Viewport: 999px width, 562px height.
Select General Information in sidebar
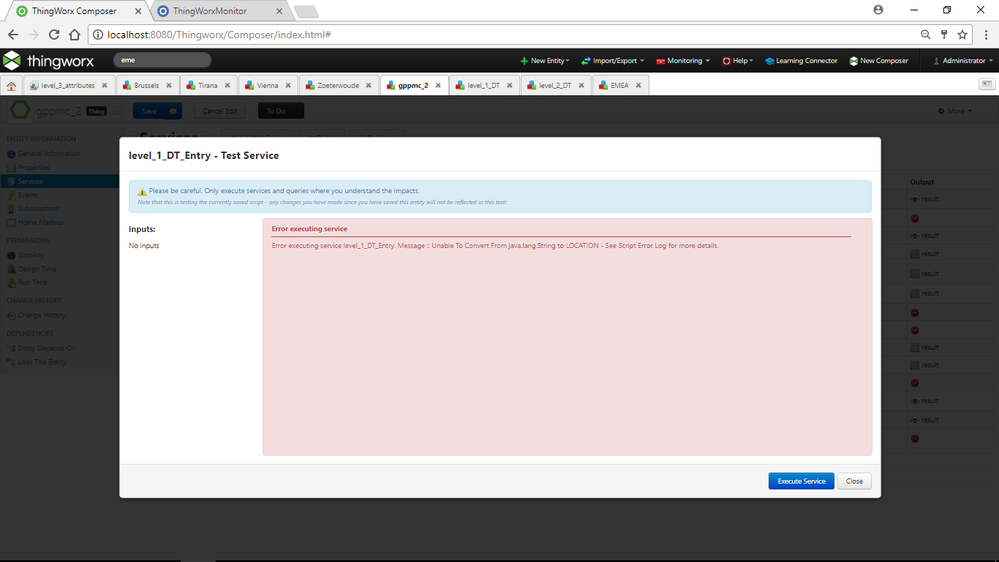49,154
